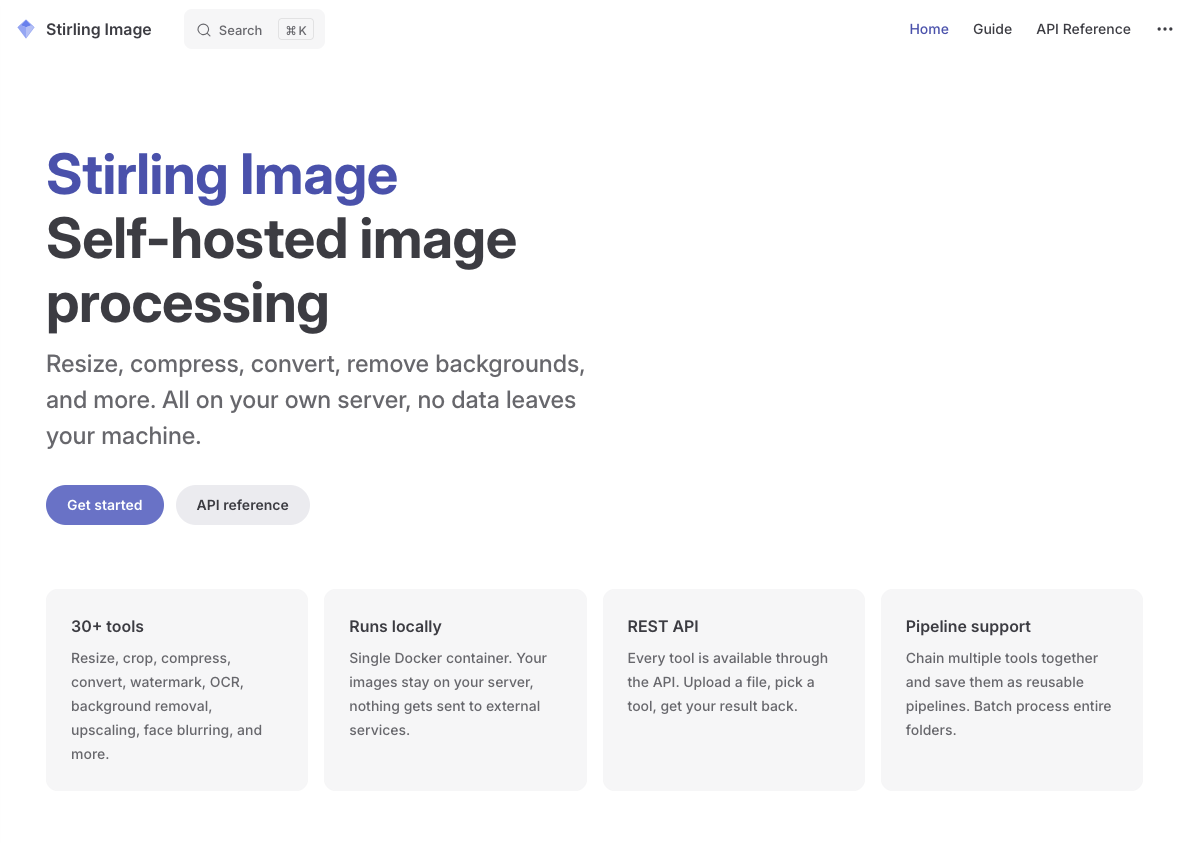This screenshot has width=1200, height=843.
Task: Click the purple Stirling Image hero heading
Action: (222, 175)
